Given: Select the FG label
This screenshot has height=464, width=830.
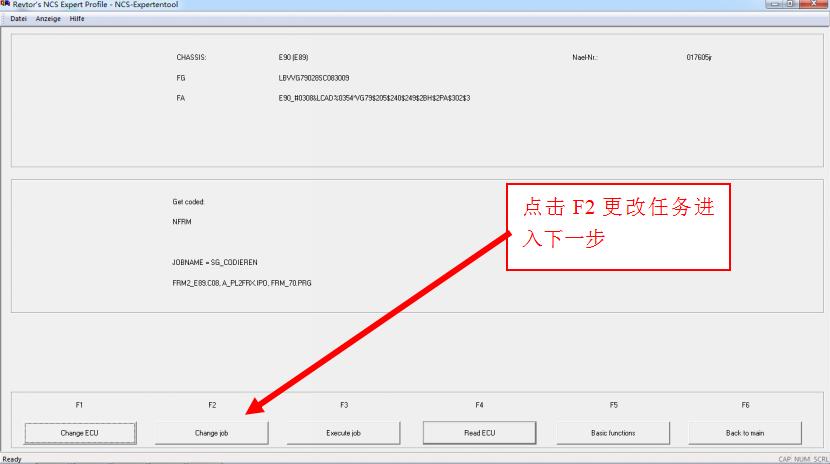Looking at the screenshot, I should (x=181, y=78).
